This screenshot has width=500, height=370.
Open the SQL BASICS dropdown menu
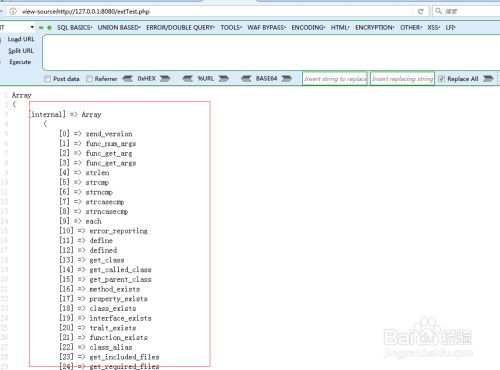(x=75, y=28)
